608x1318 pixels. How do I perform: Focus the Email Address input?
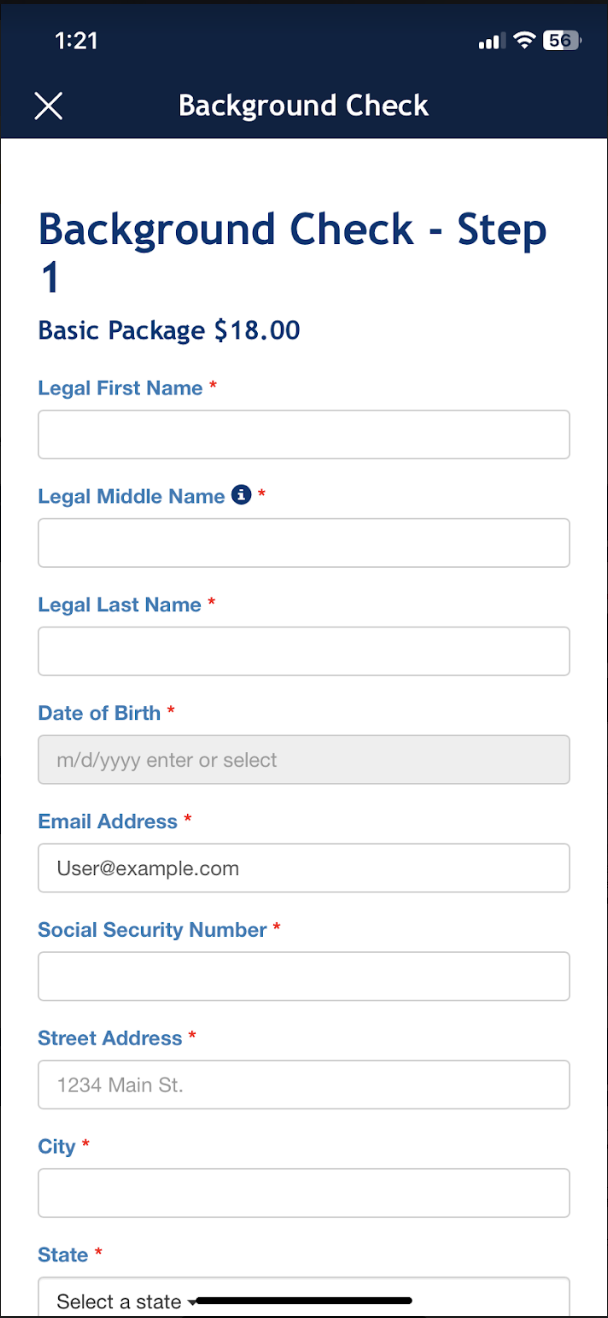303,868
